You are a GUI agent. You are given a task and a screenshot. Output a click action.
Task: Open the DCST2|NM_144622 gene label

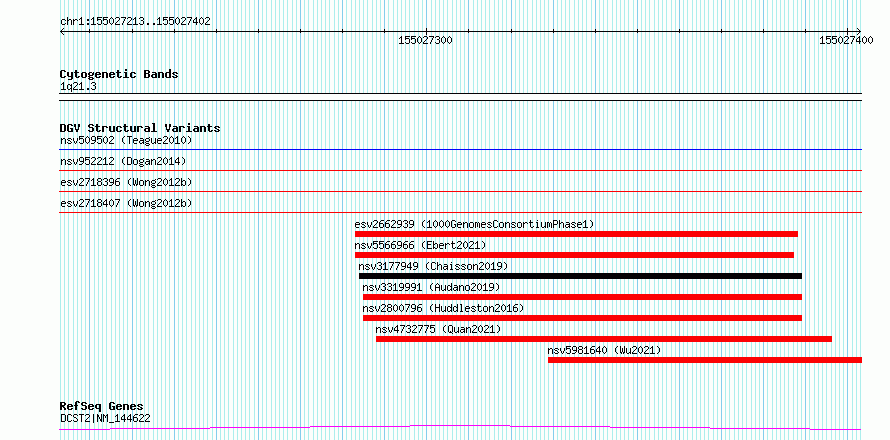105,418
